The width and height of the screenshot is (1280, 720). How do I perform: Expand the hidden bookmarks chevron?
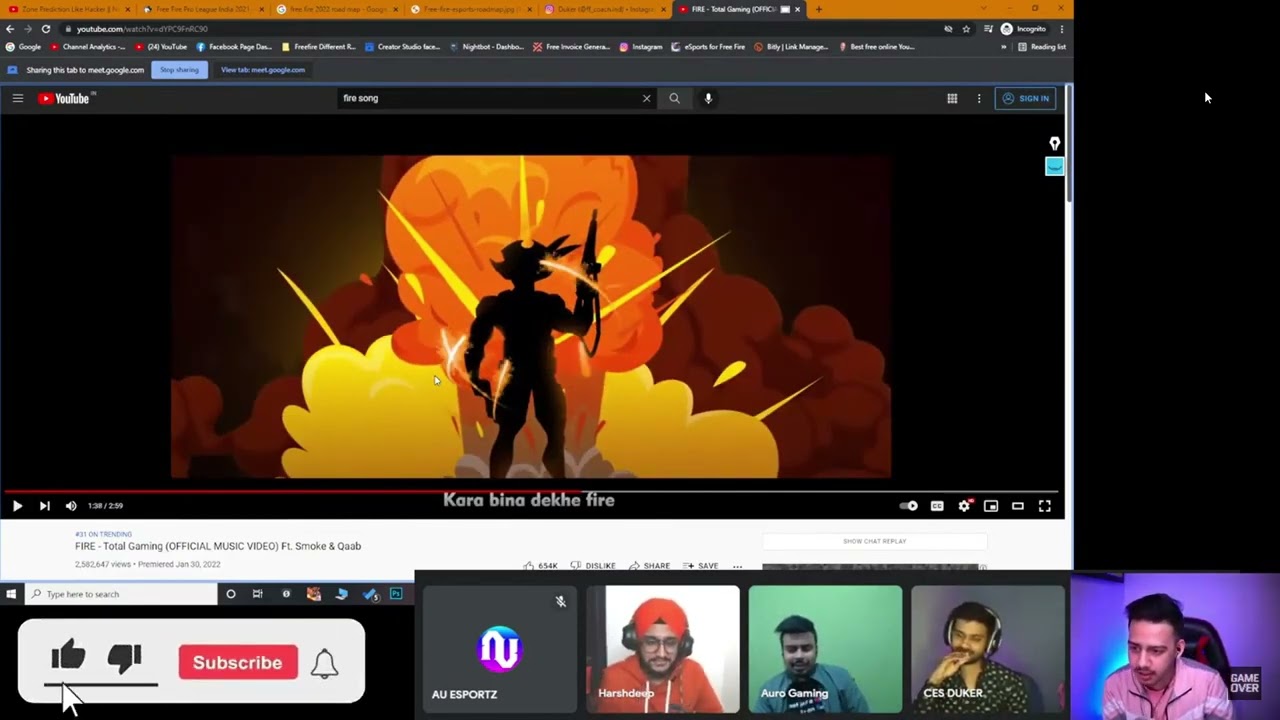pyautogui.click(x=1003, y=47)
